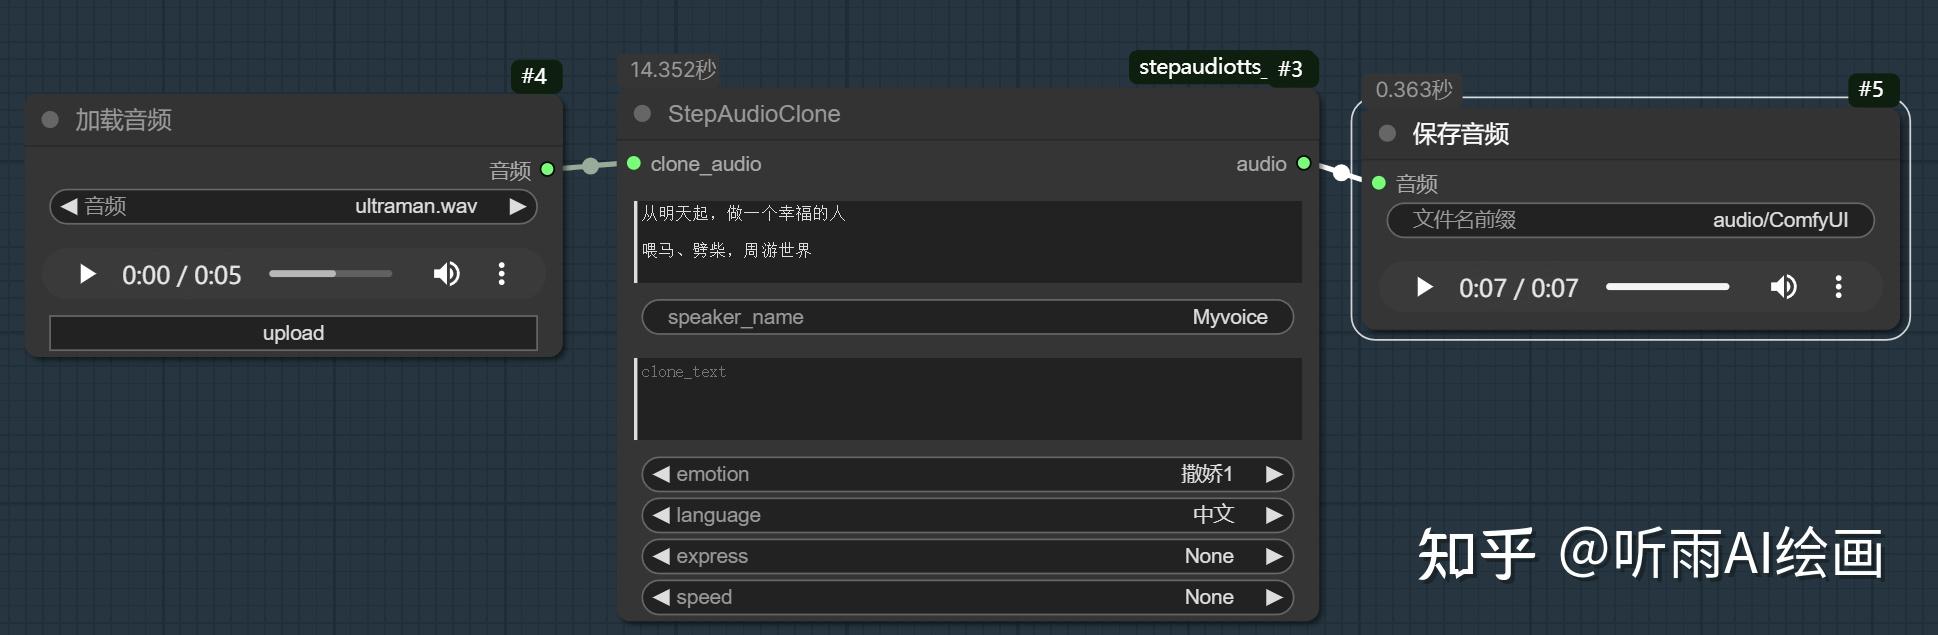Image resolution: width=1938 pixels, height=635 pixels.
Task: Collapse the 保存音频 node via its title dot
Action: [1386, 133]
